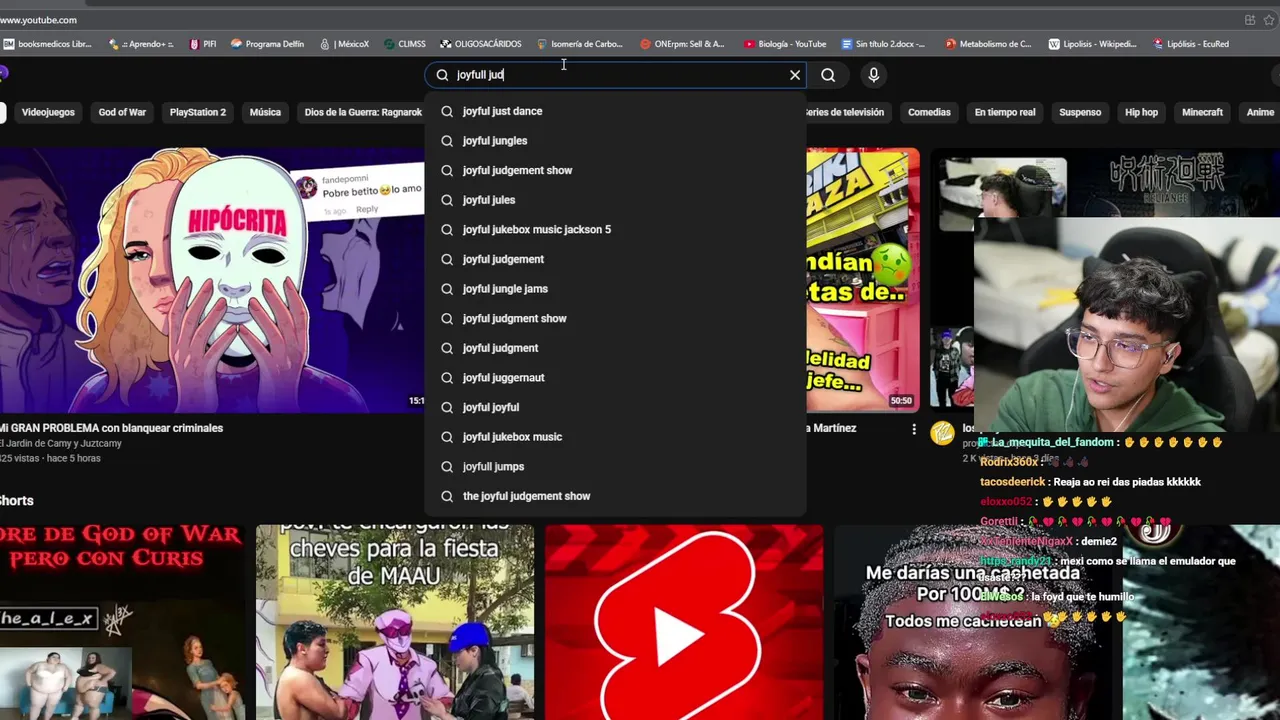Filter by Música chip
The height and width of the screenshot is (720, 1280).
(x=265, y=112)
